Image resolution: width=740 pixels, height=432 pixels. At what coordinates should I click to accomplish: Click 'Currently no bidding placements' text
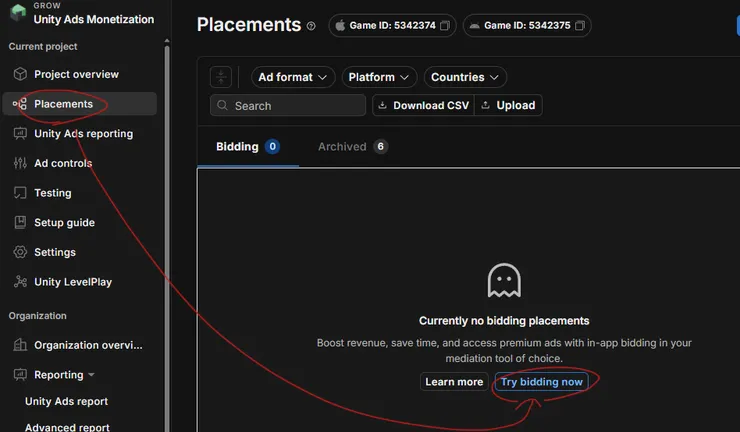[x=504, y=321]
